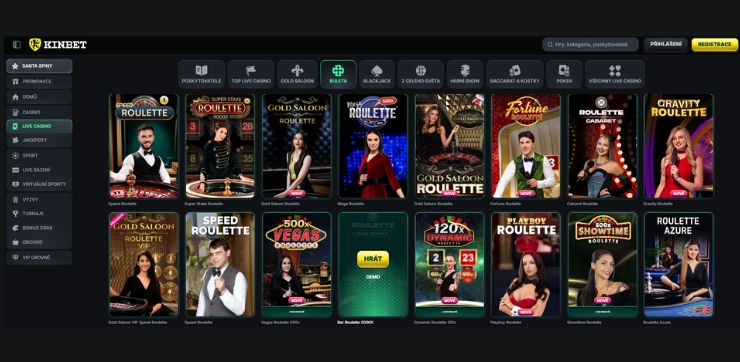
Task: Click the Přihlášení login button
Action: [665, 44]
